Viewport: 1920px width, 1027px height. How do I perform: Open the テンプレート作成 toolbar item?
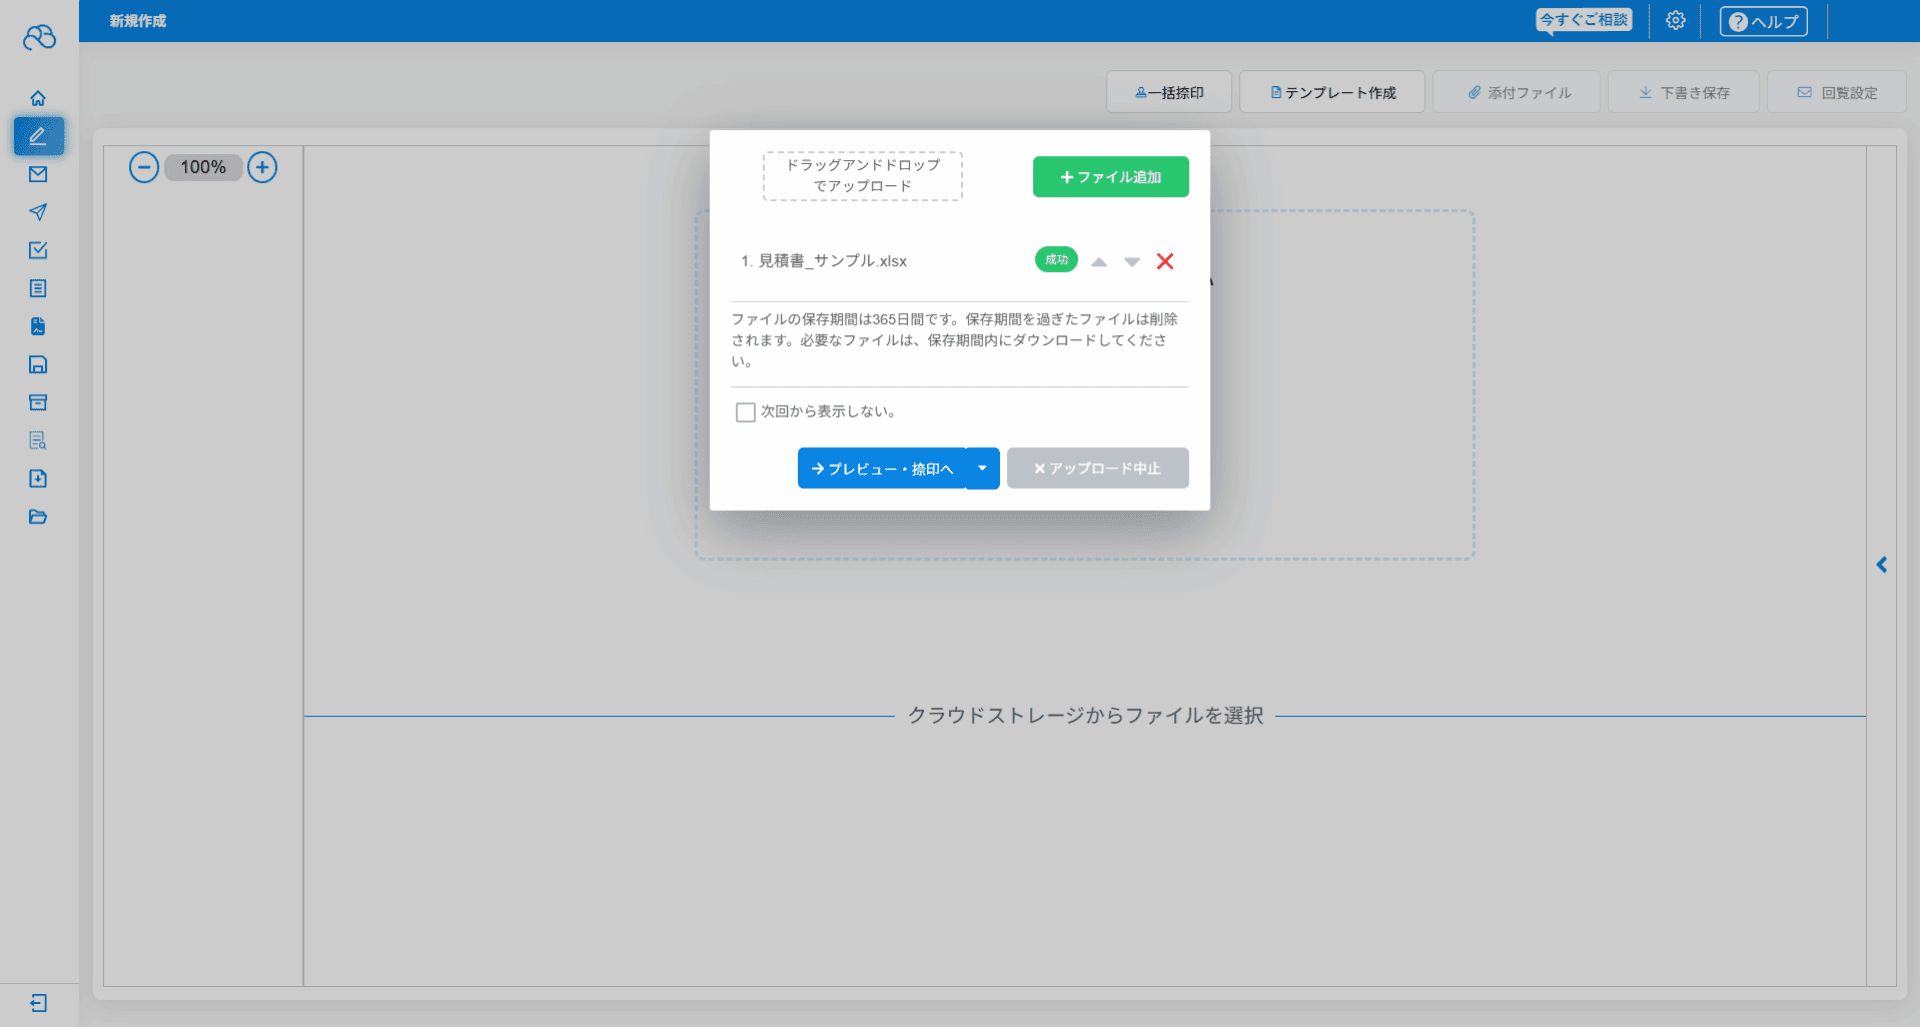coord(1332,92)
